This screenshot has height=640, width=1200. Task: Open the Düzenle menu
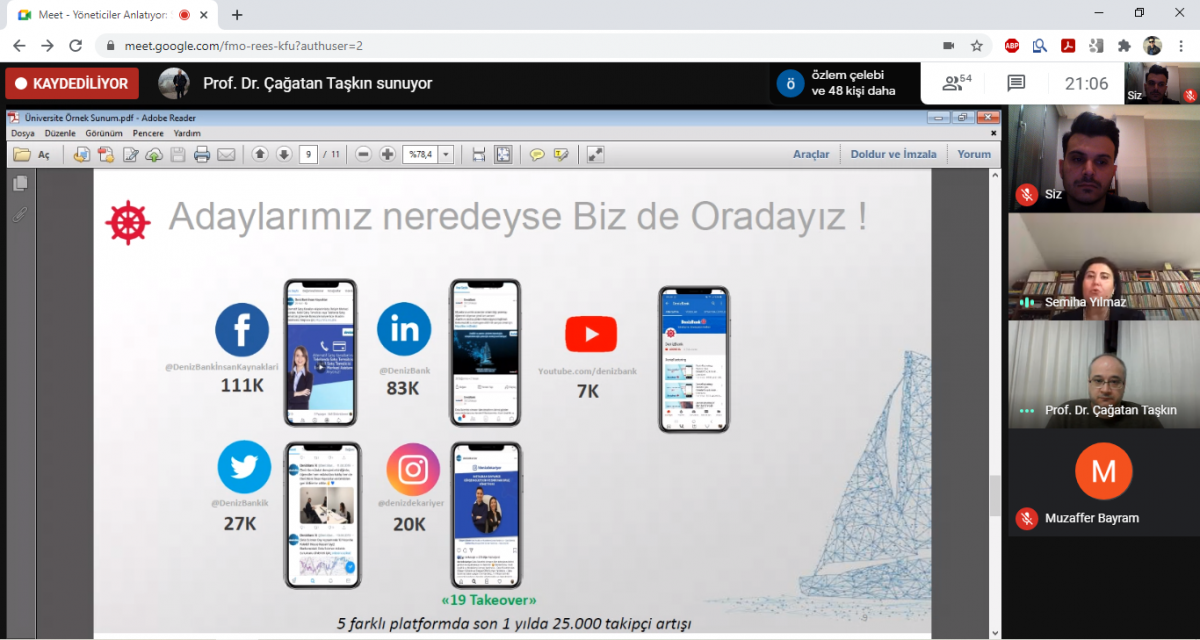[60, 133]
